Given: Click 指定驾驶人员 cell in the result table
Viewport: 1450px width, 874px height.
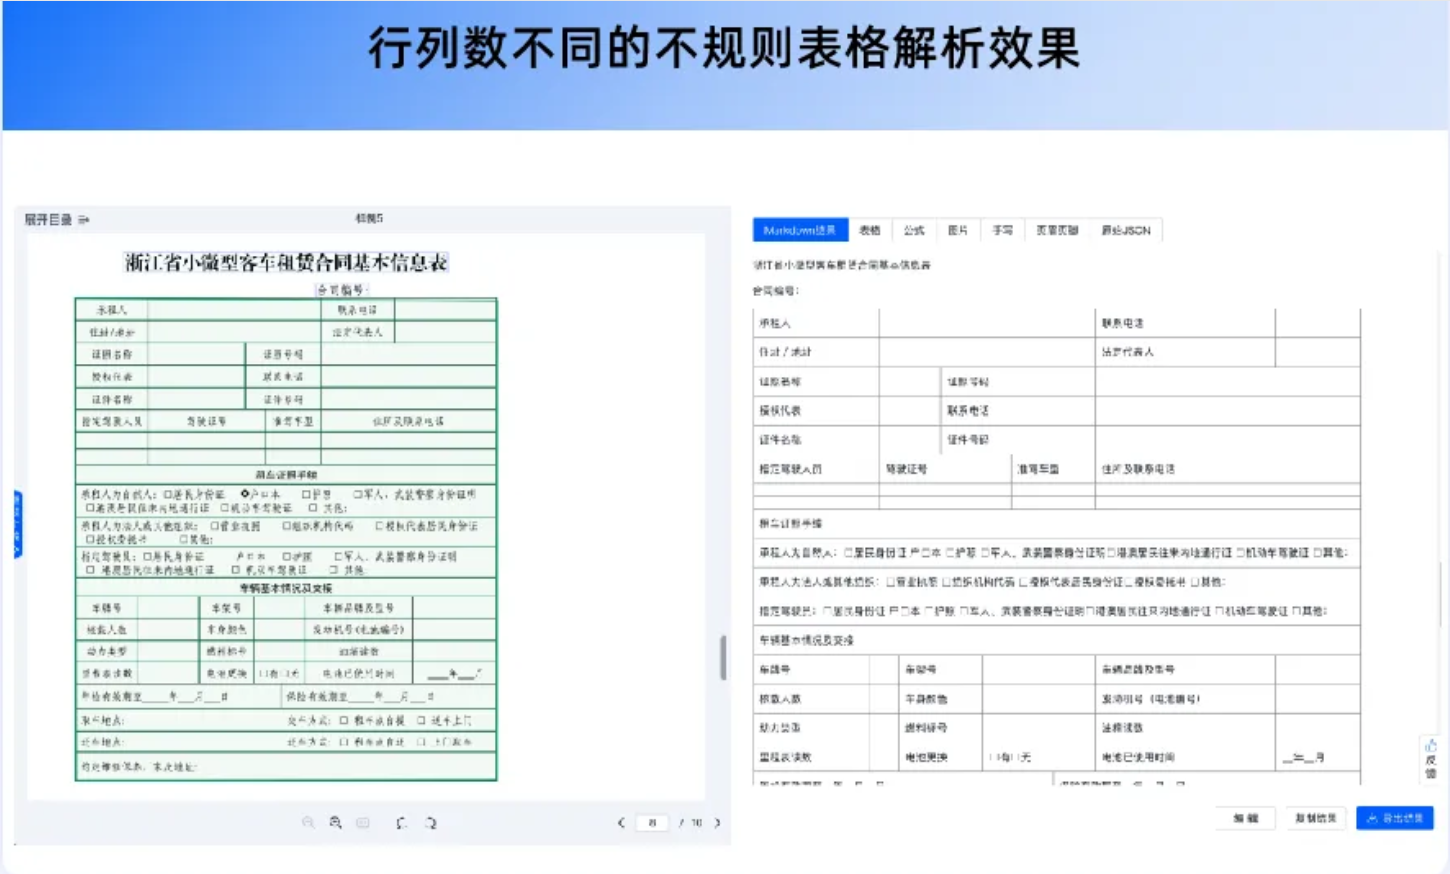Looking at the screenshot, I should (x=816, y=468).
